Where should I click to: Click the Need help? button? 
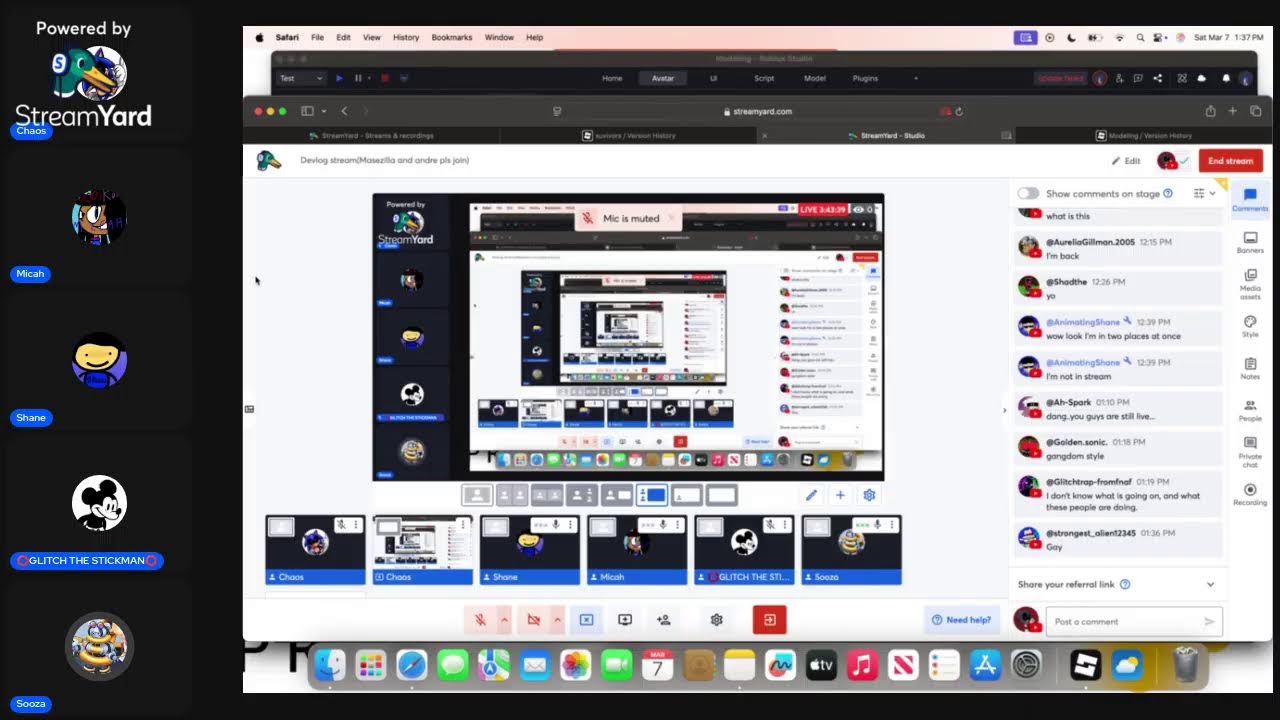[961, 620]
